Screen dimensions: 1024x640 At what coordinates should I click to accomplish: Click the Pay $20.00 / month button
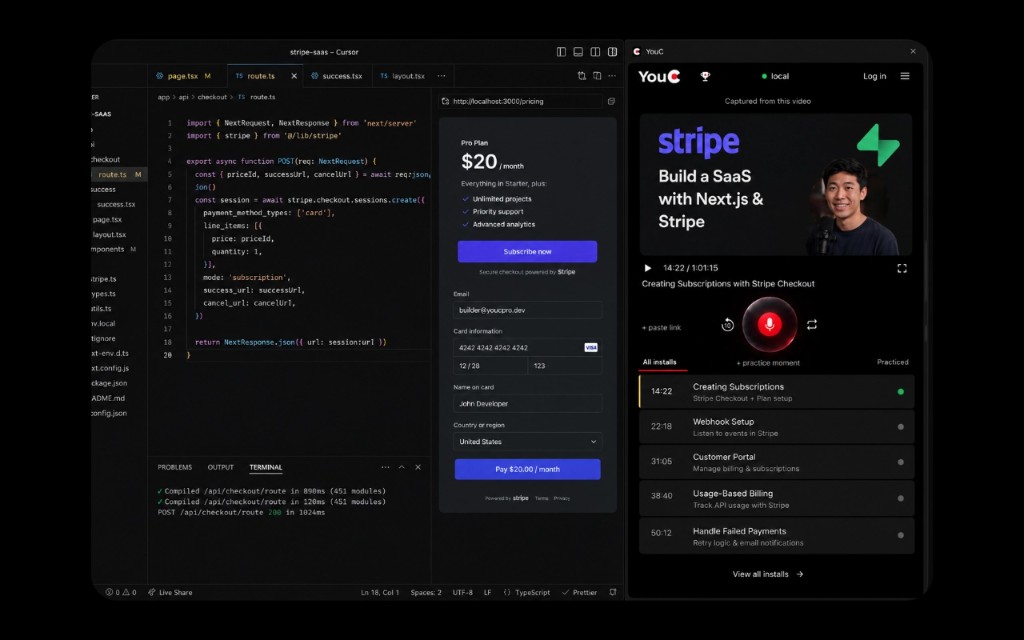tap(527, 469)
